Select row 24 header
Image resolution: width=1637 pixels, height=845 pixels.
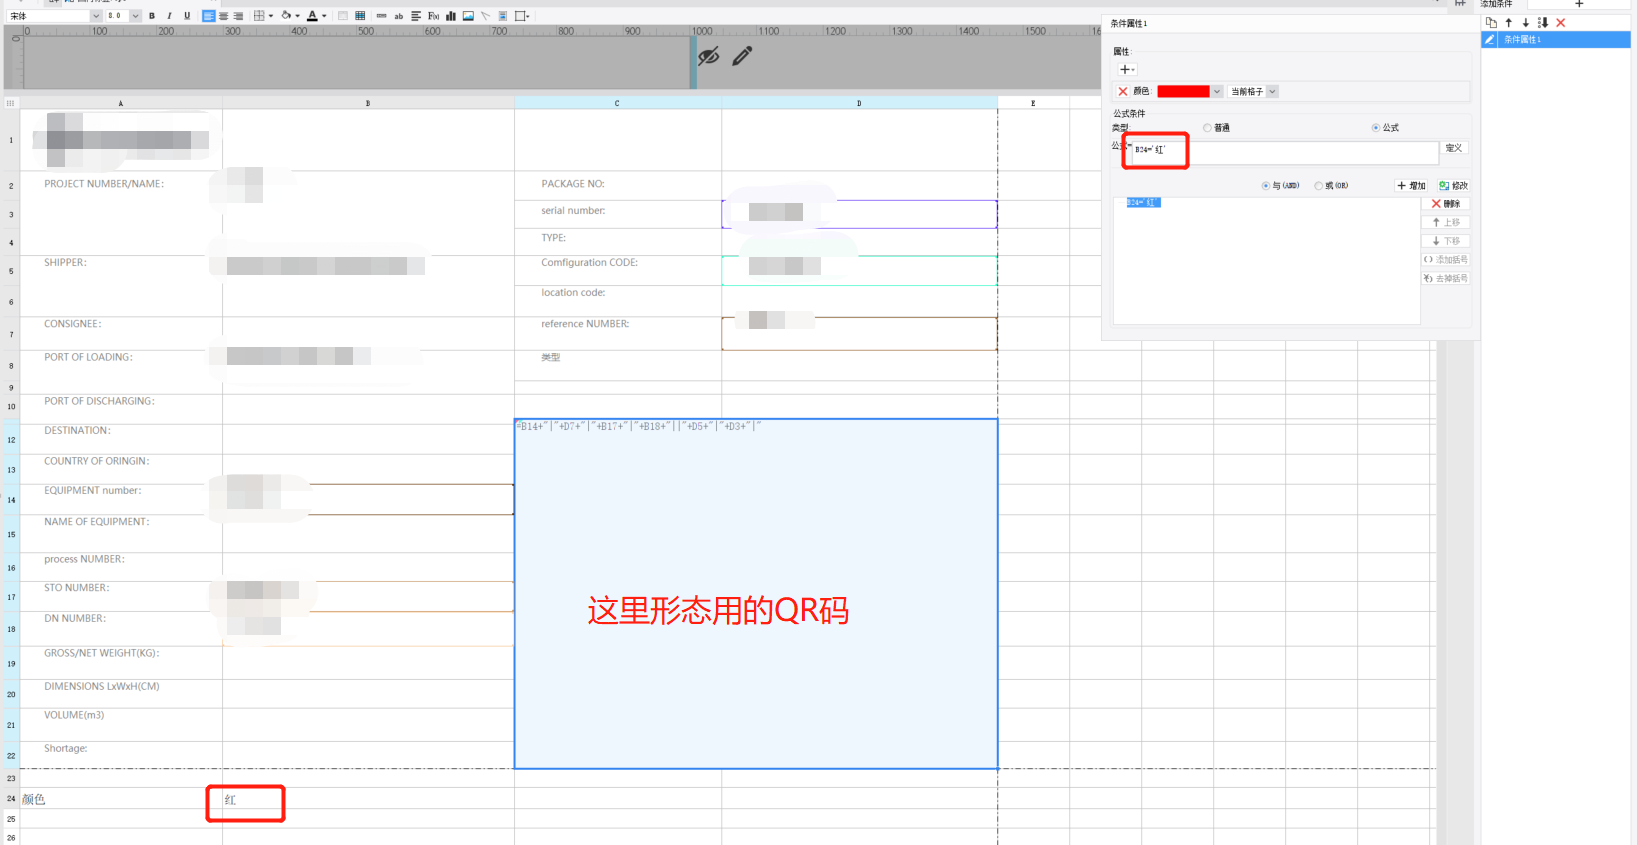click(11, 799)
